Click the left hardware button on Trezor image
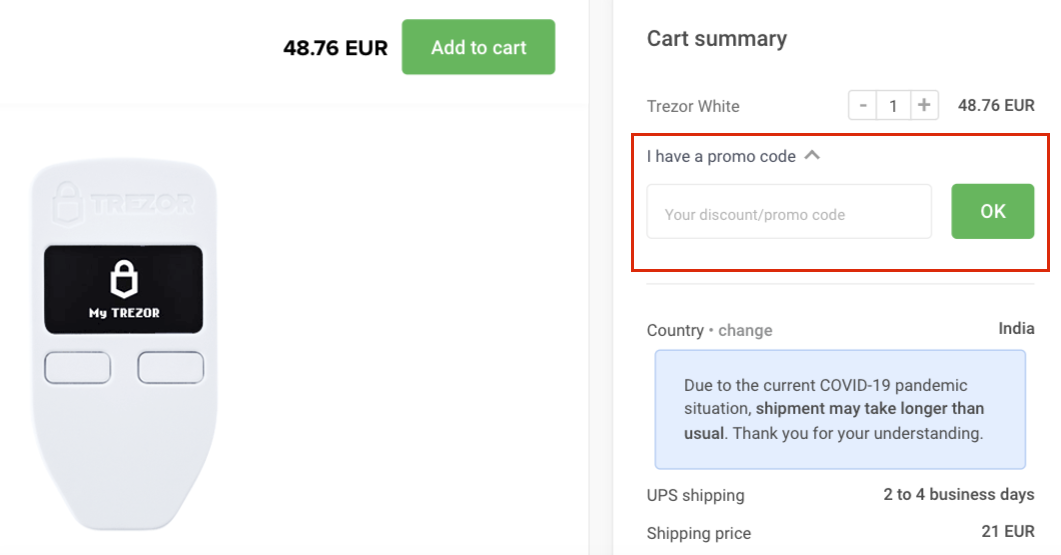The image size is (1061, 555). pyautogui.click(x=78, y=368)
